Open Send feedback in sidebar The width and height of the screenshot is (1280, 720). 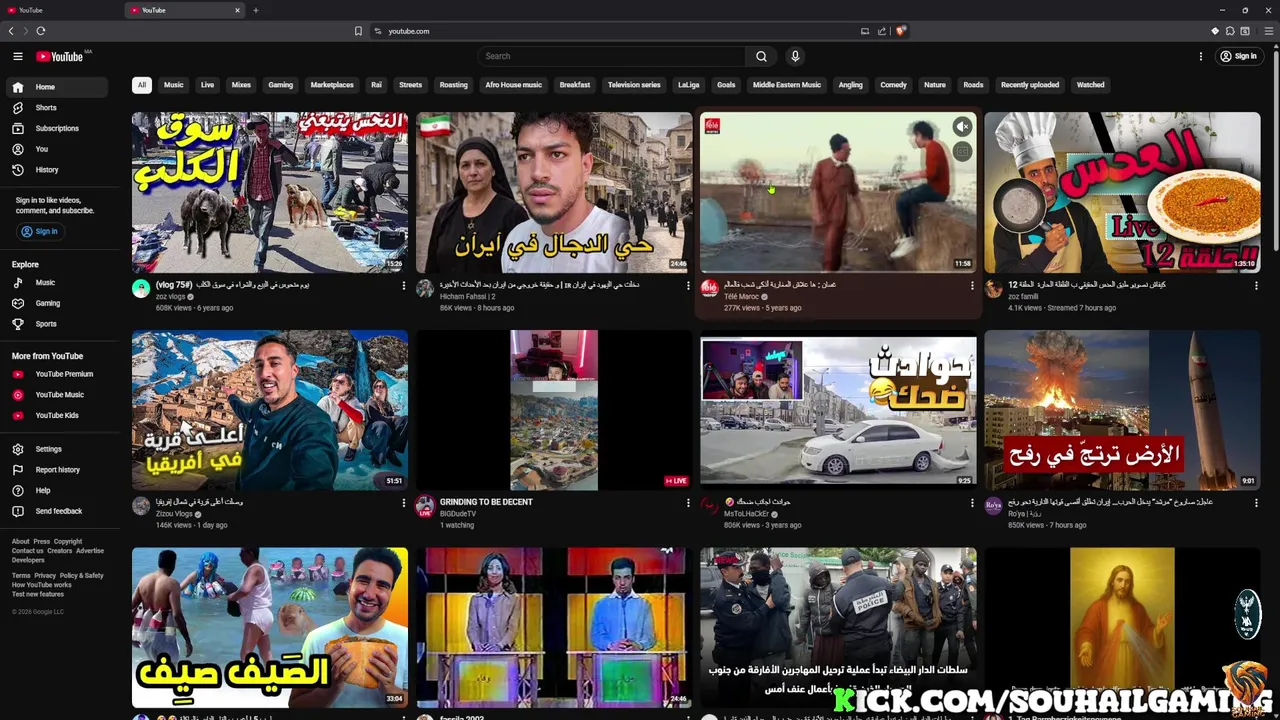pyautogui.click(x=56, y=511)
